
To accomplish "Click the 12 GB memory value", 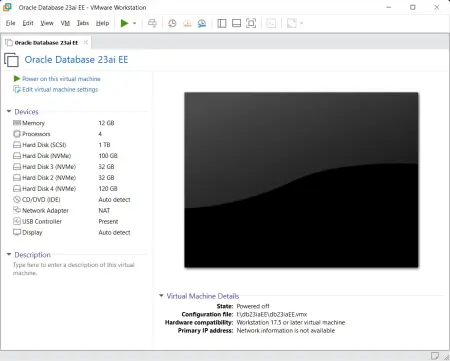I will (106, 123).
